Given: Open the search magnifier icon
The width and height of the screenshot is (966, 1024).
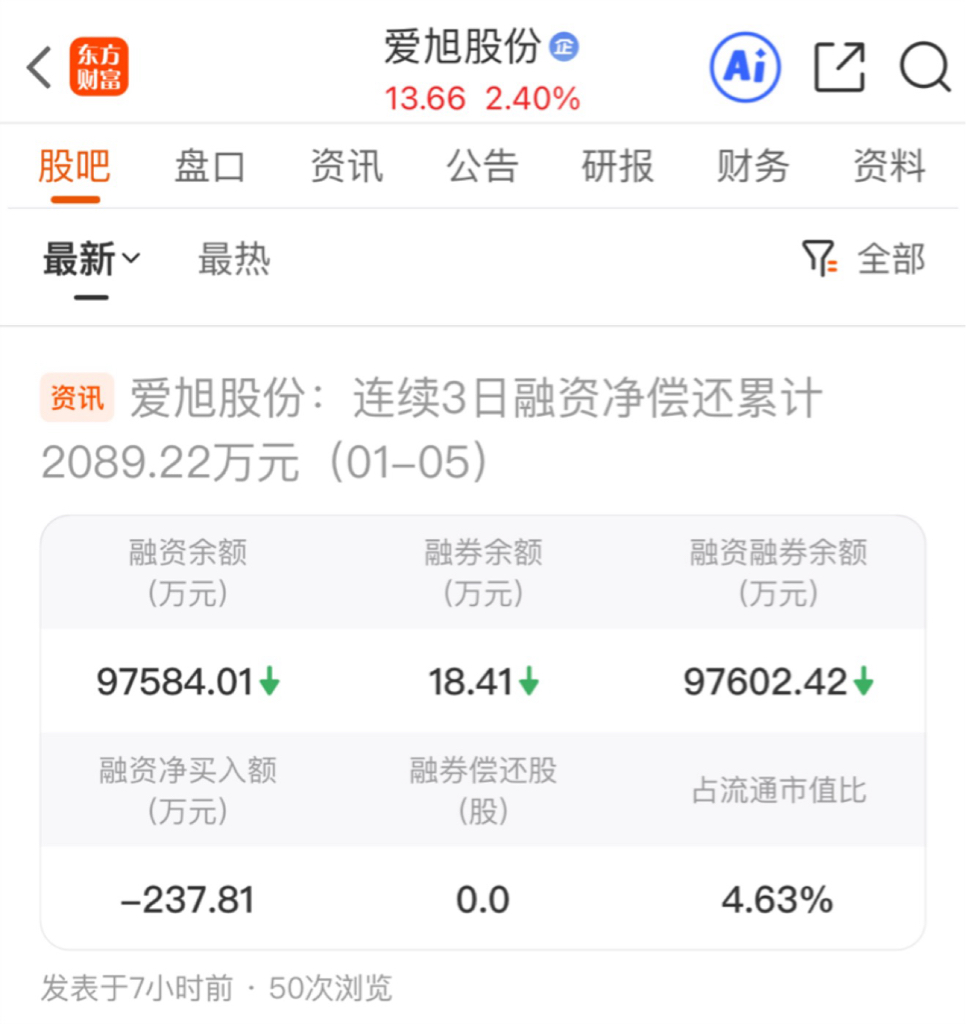Looking at the screenshot, I should click(925, 67).
